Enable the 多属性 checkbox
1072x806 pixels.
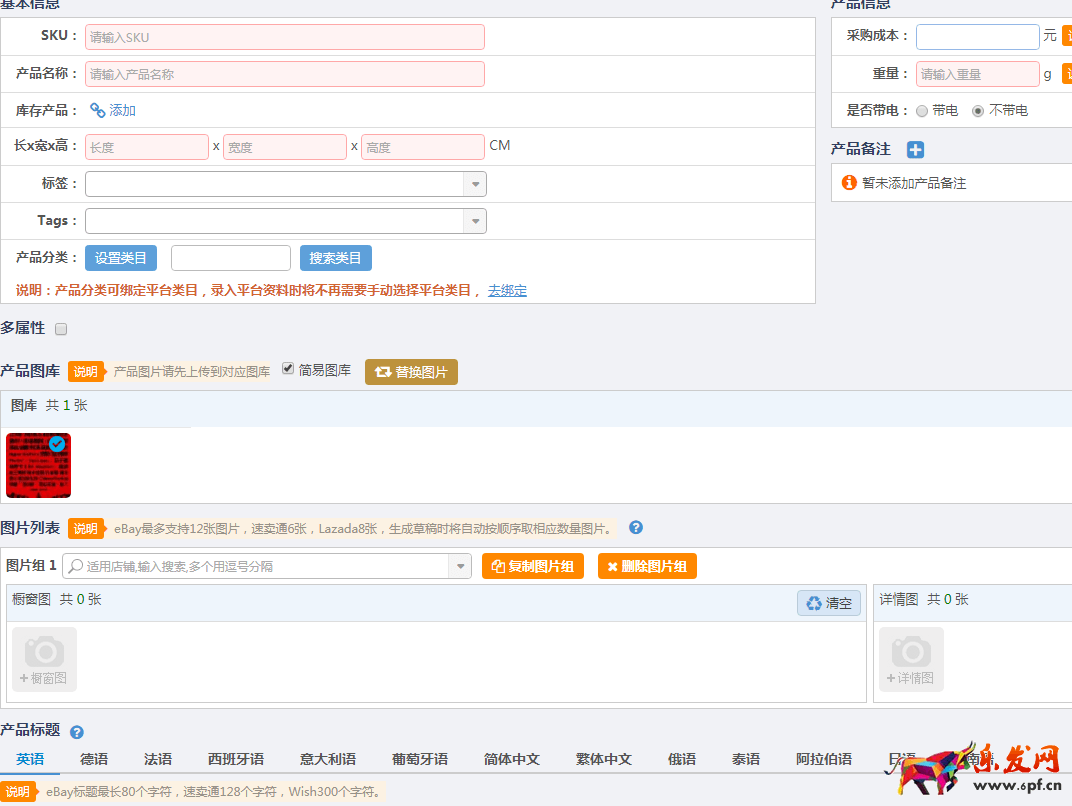[61, 329]
